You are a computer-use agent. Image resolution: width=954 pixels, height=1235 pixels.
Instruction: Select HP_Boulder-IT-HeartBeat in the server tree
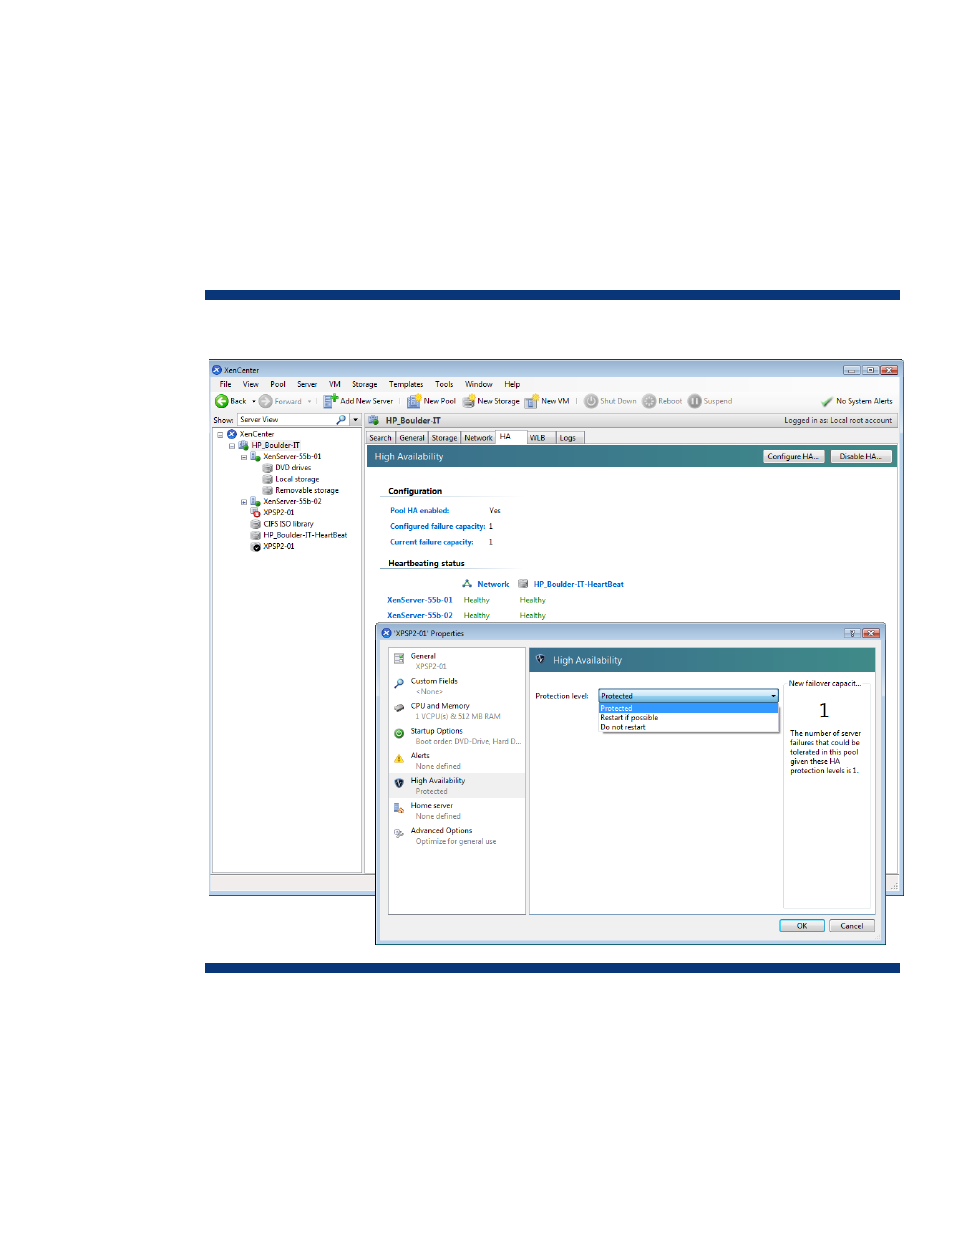[x=305, y=535]
